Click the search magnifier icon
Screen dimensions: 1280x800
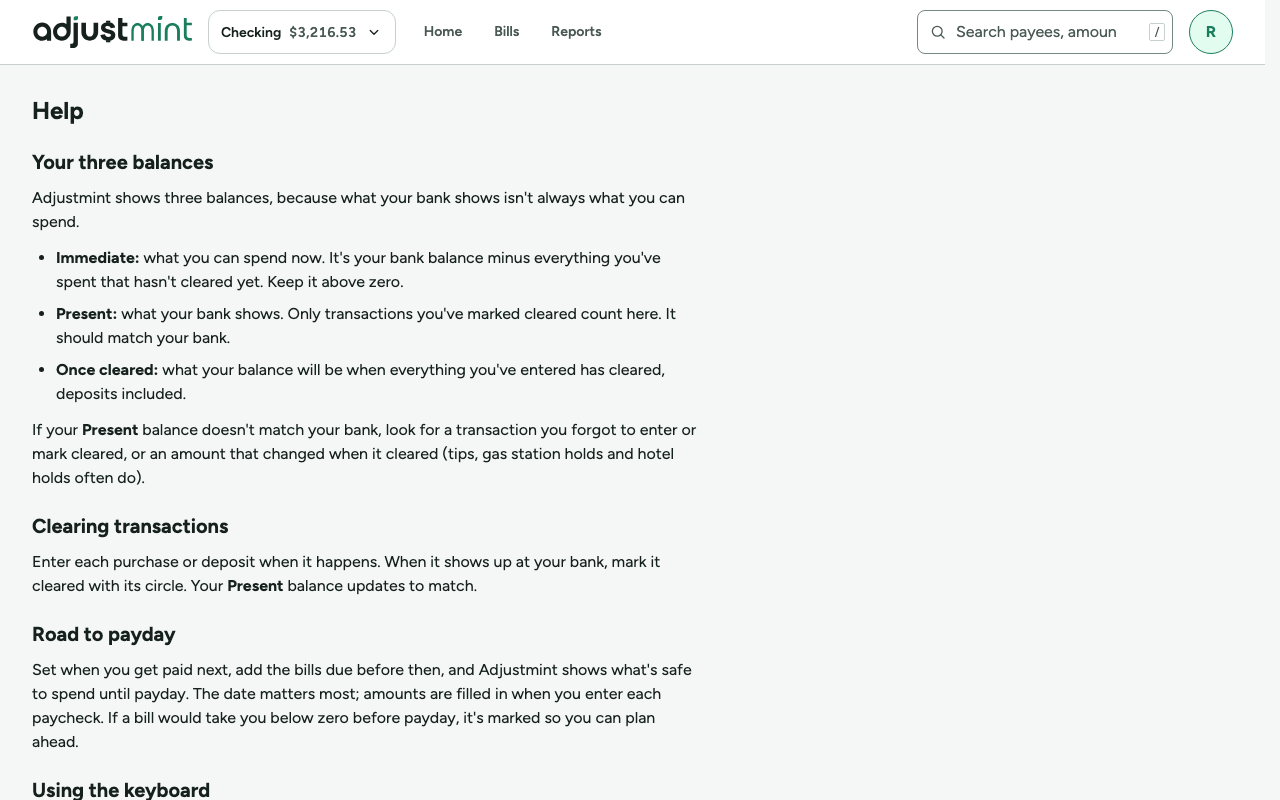point(938,32)
